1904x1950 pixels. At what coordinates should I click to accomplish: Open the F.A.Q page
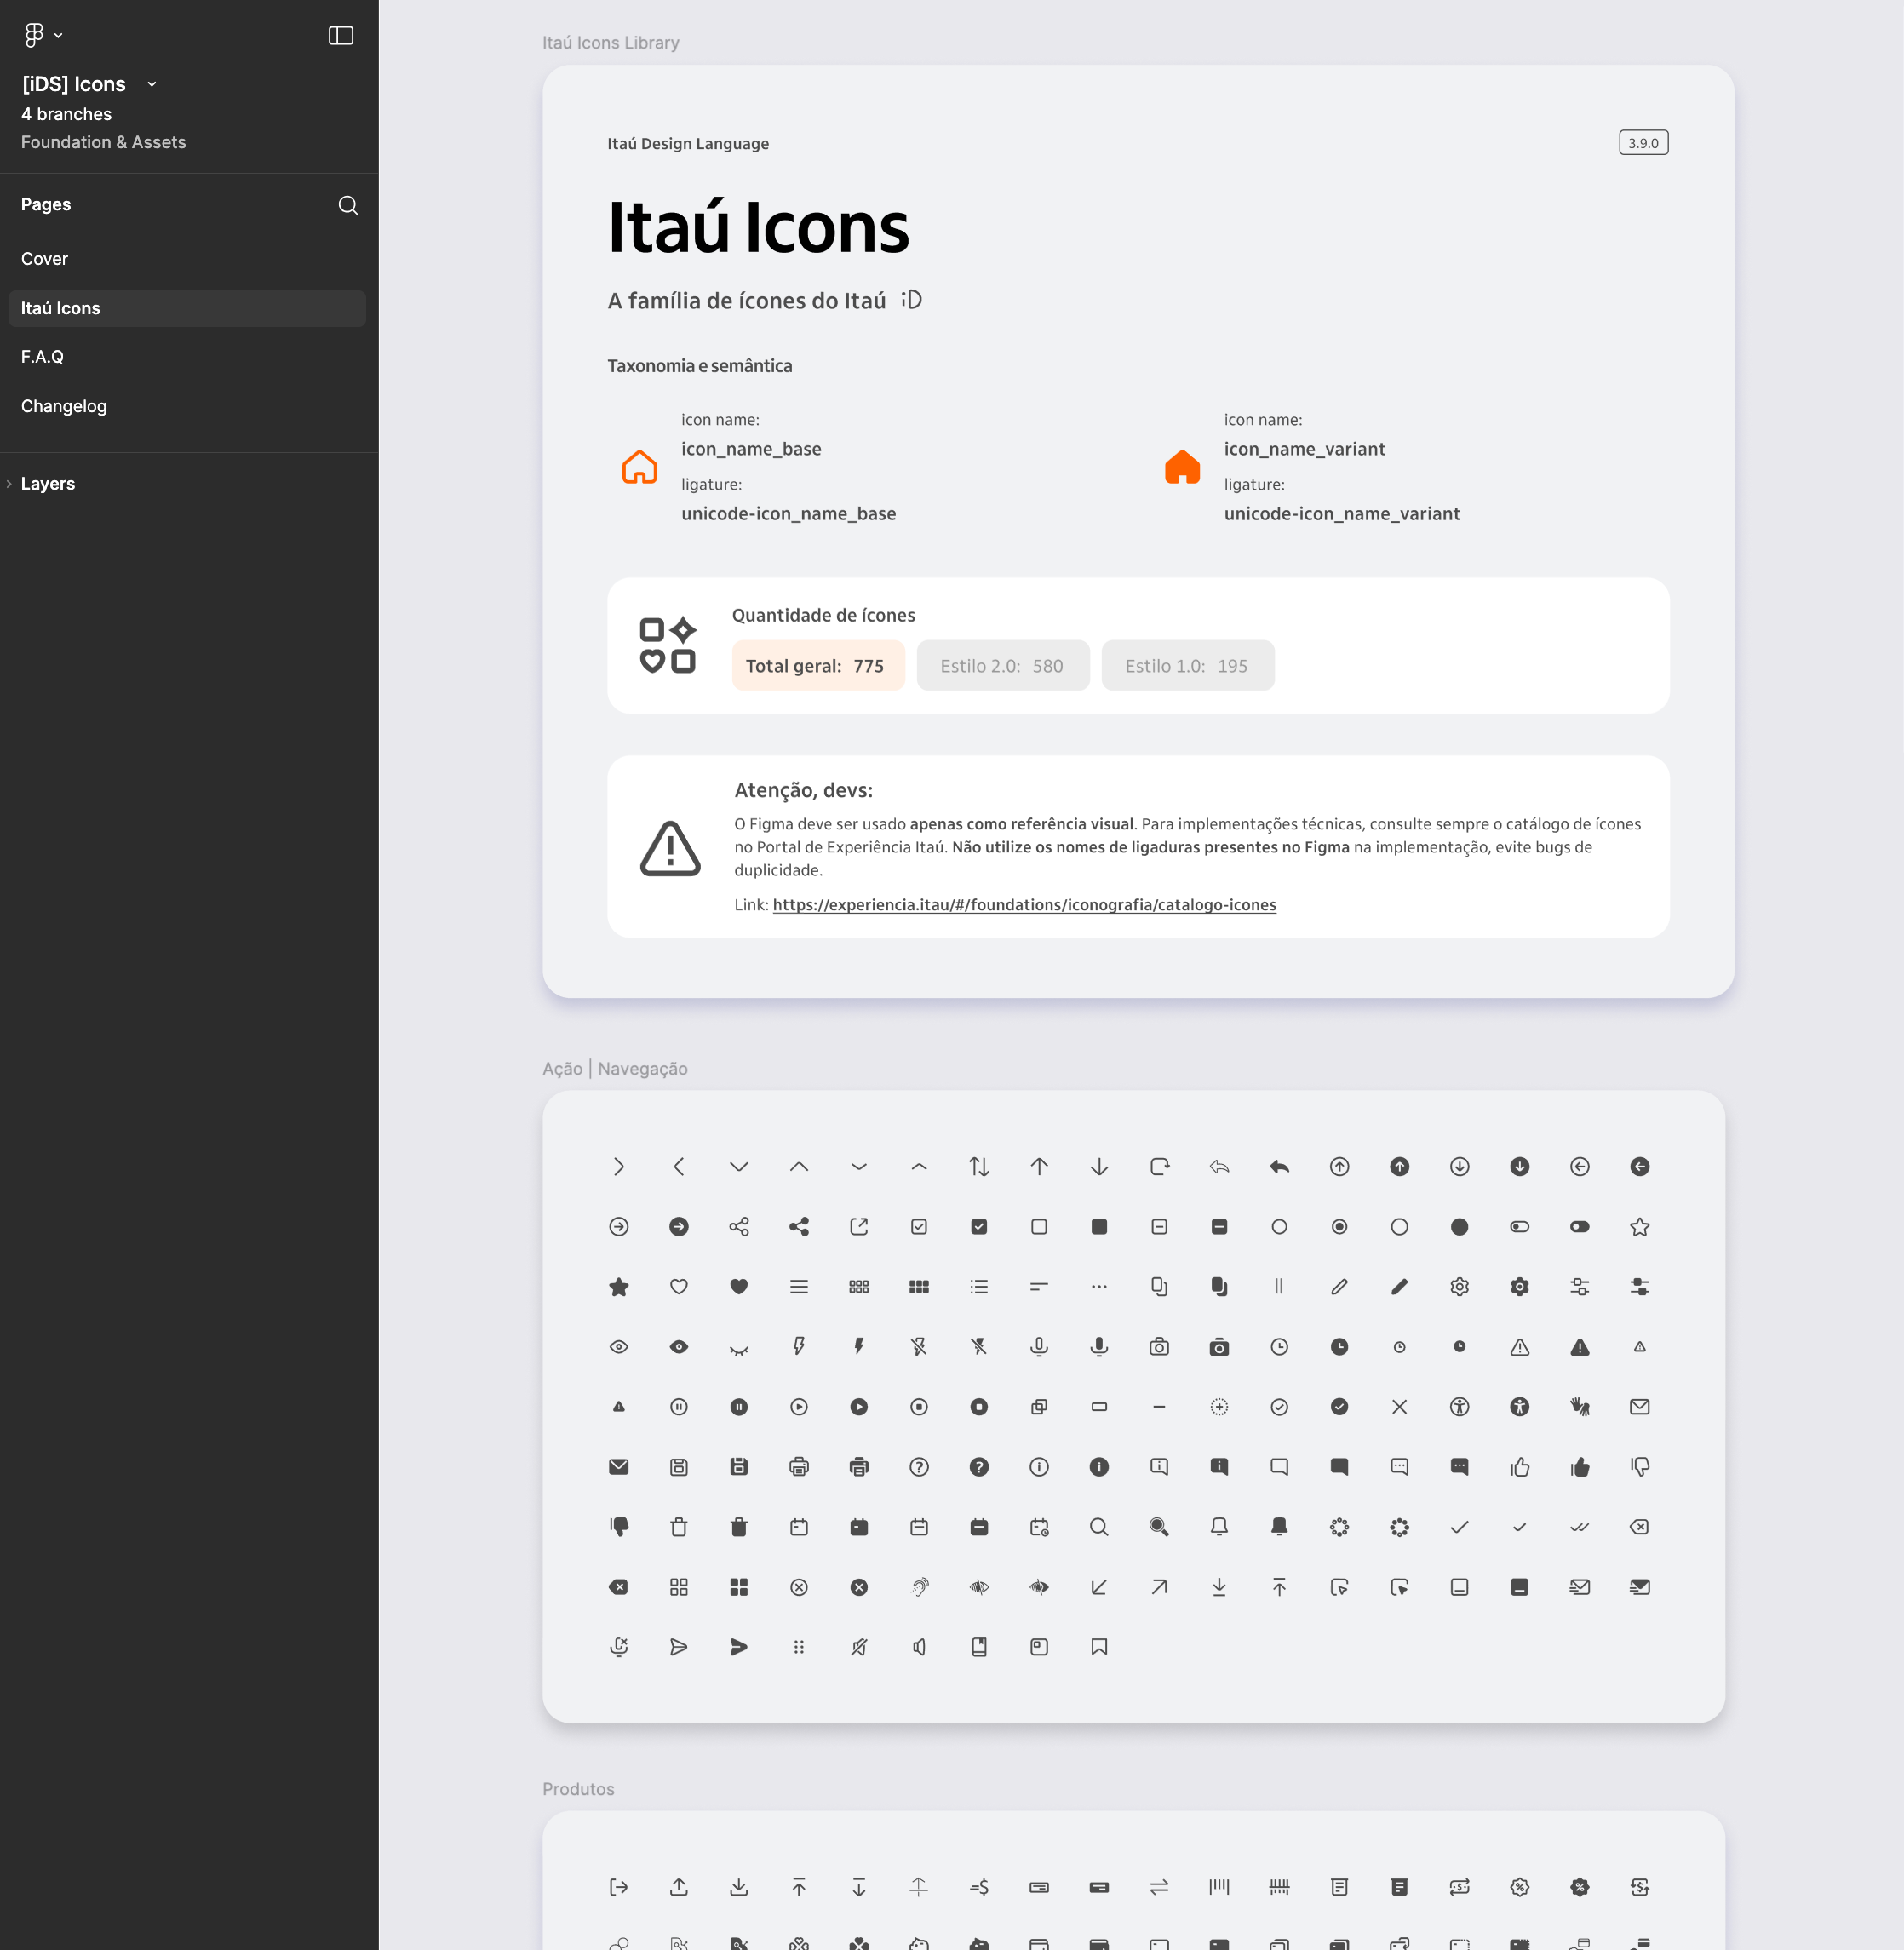tap(42, 357)
